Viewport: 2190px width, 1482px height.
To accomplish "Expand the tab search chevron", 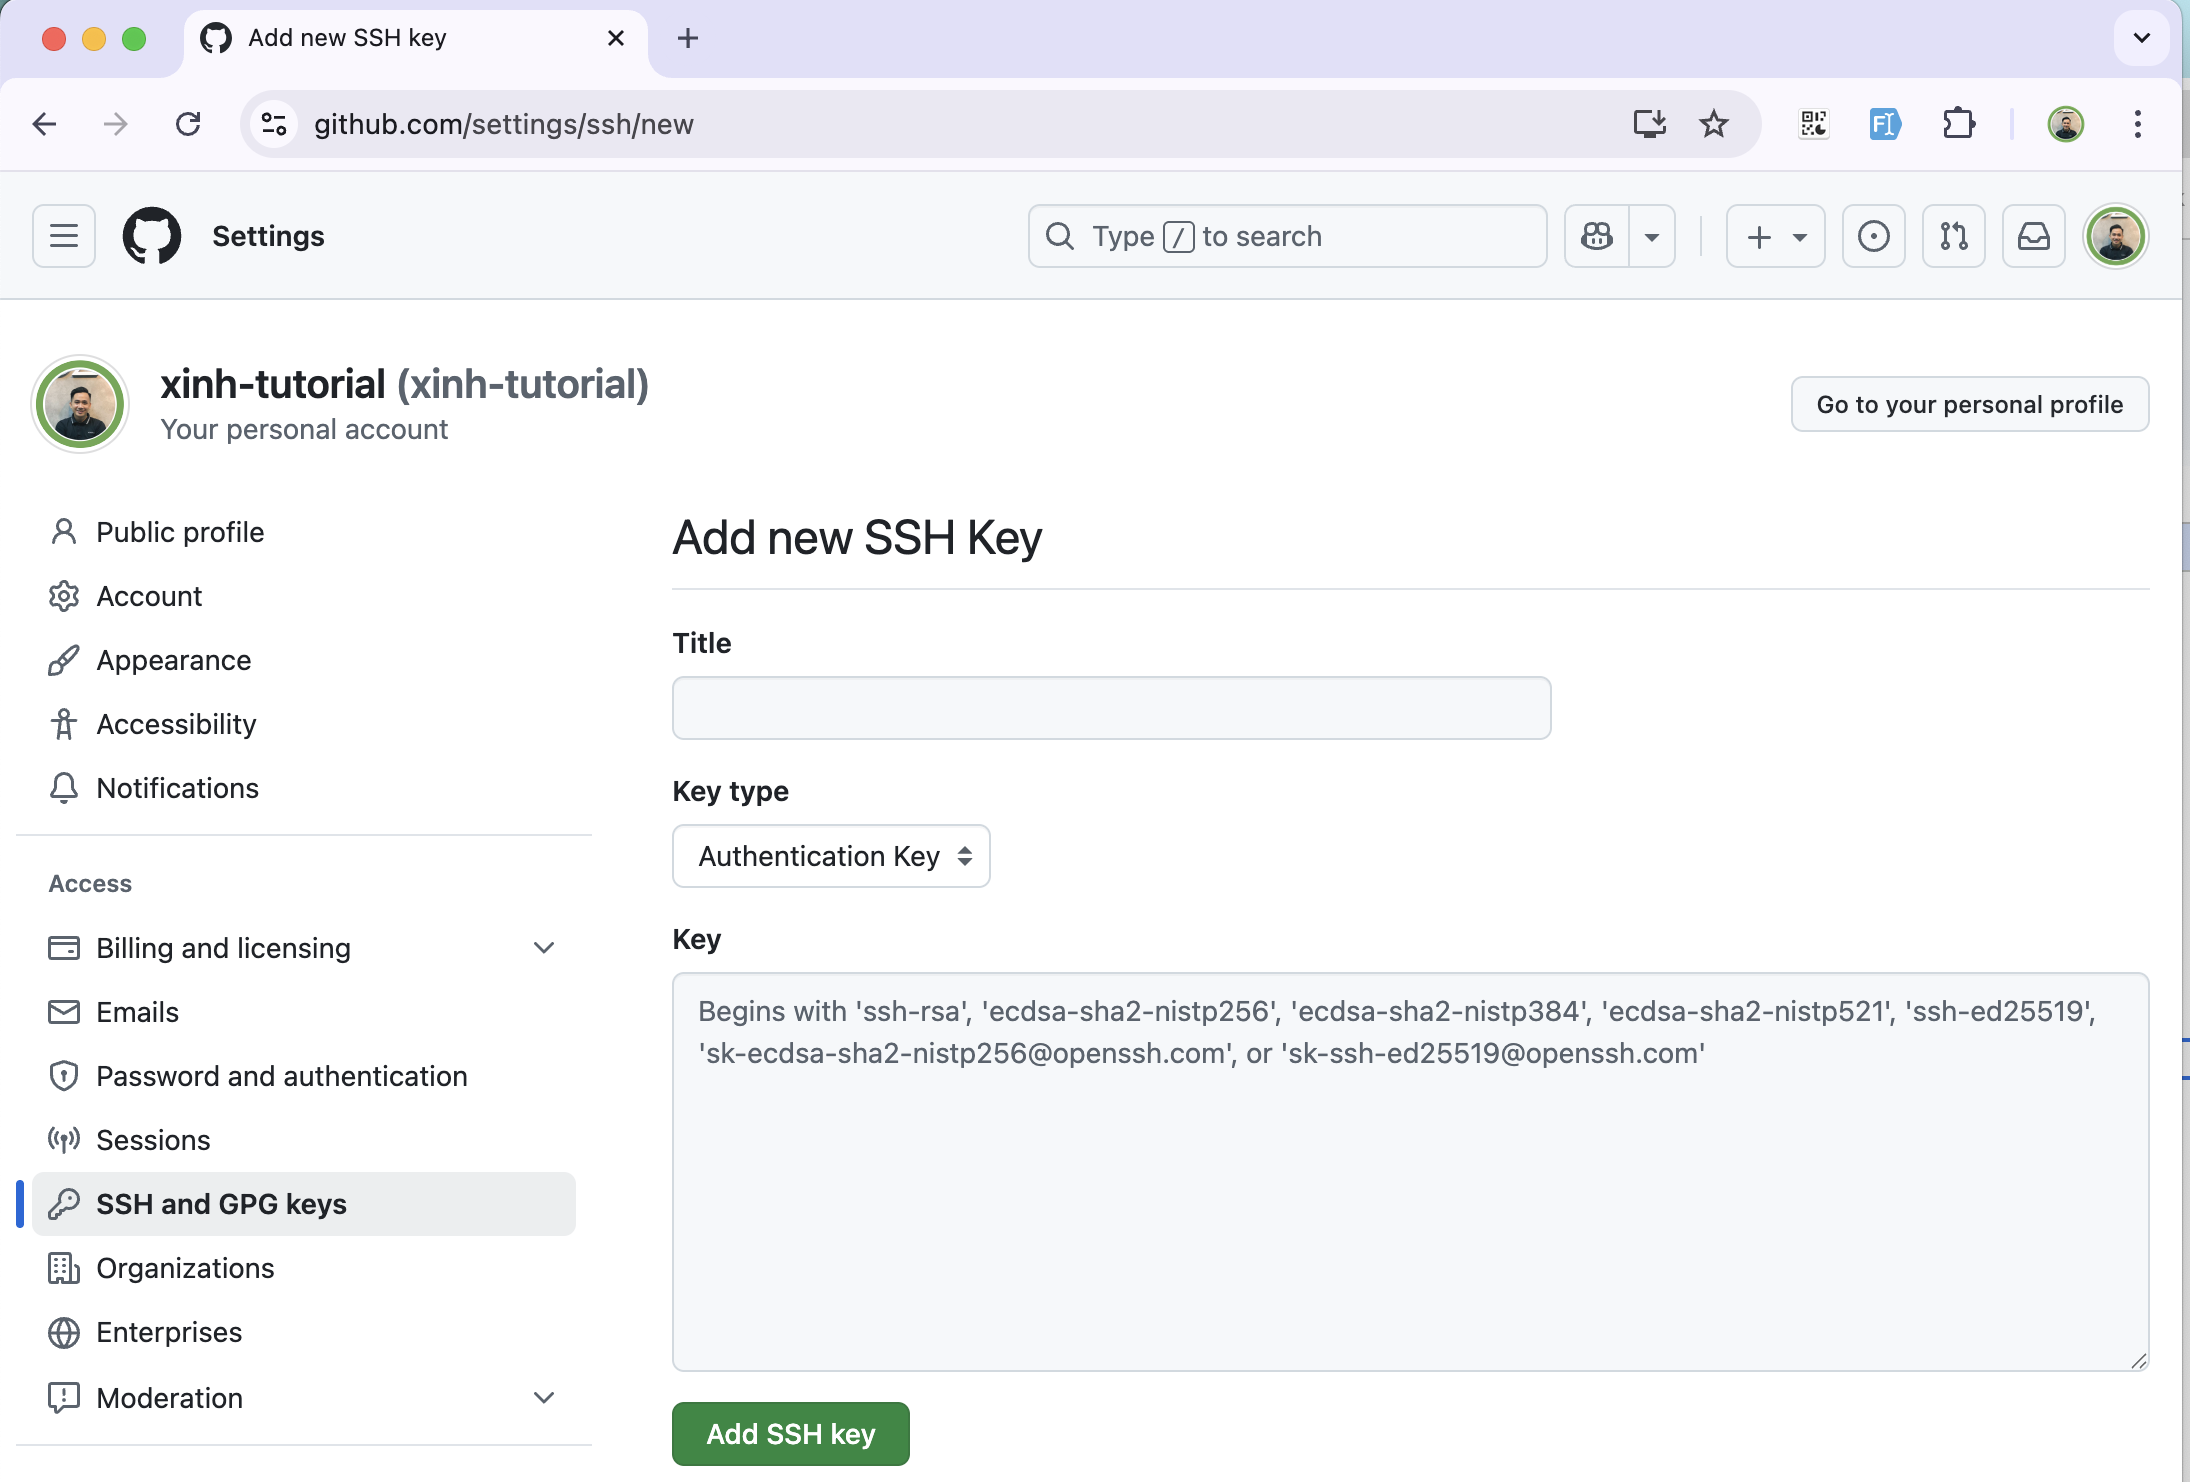I will tap(2142, 38).
